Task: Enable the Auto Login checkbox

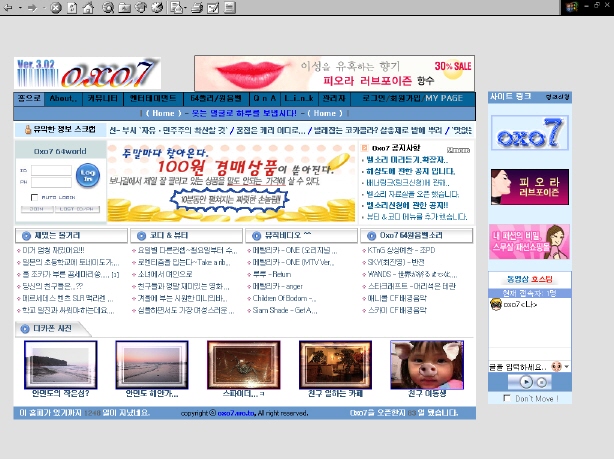Action: tap(36, 198)
